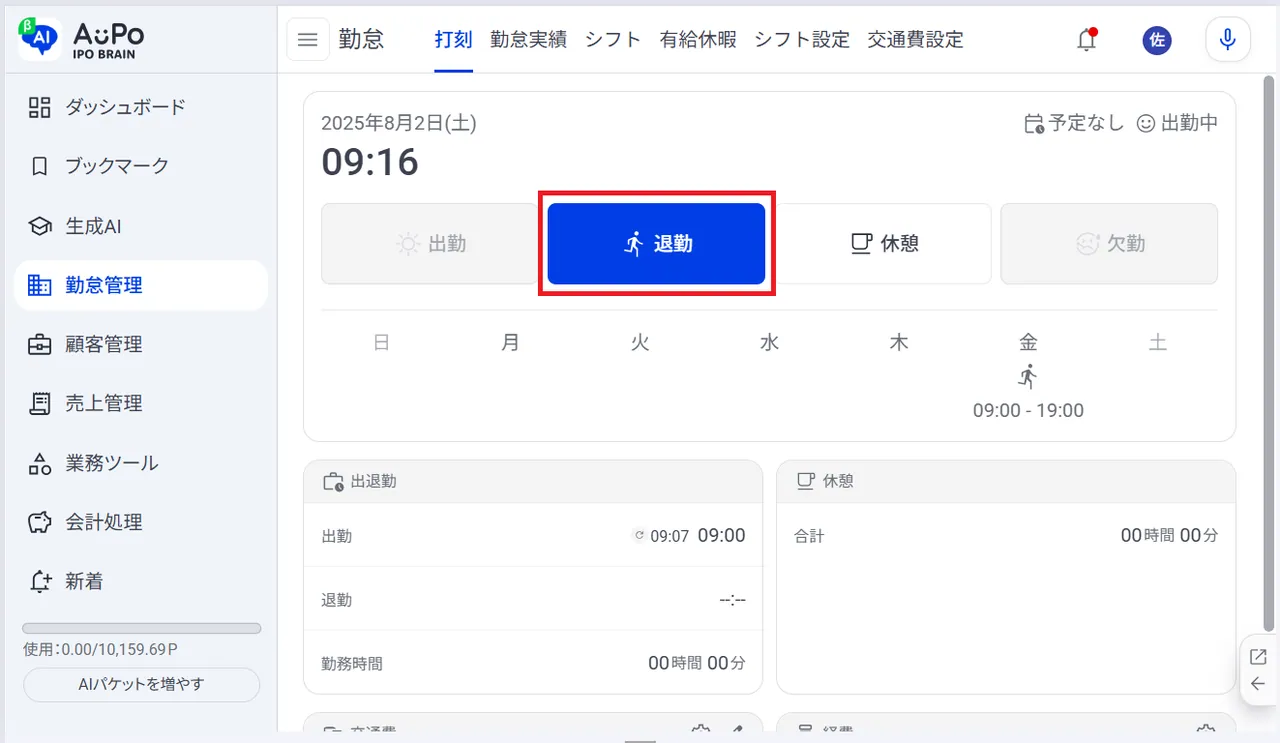Open 会計処理 in the sidebar
Image resolution: width=1280 pixels, height=743 pixels.
tap(141, 522)
